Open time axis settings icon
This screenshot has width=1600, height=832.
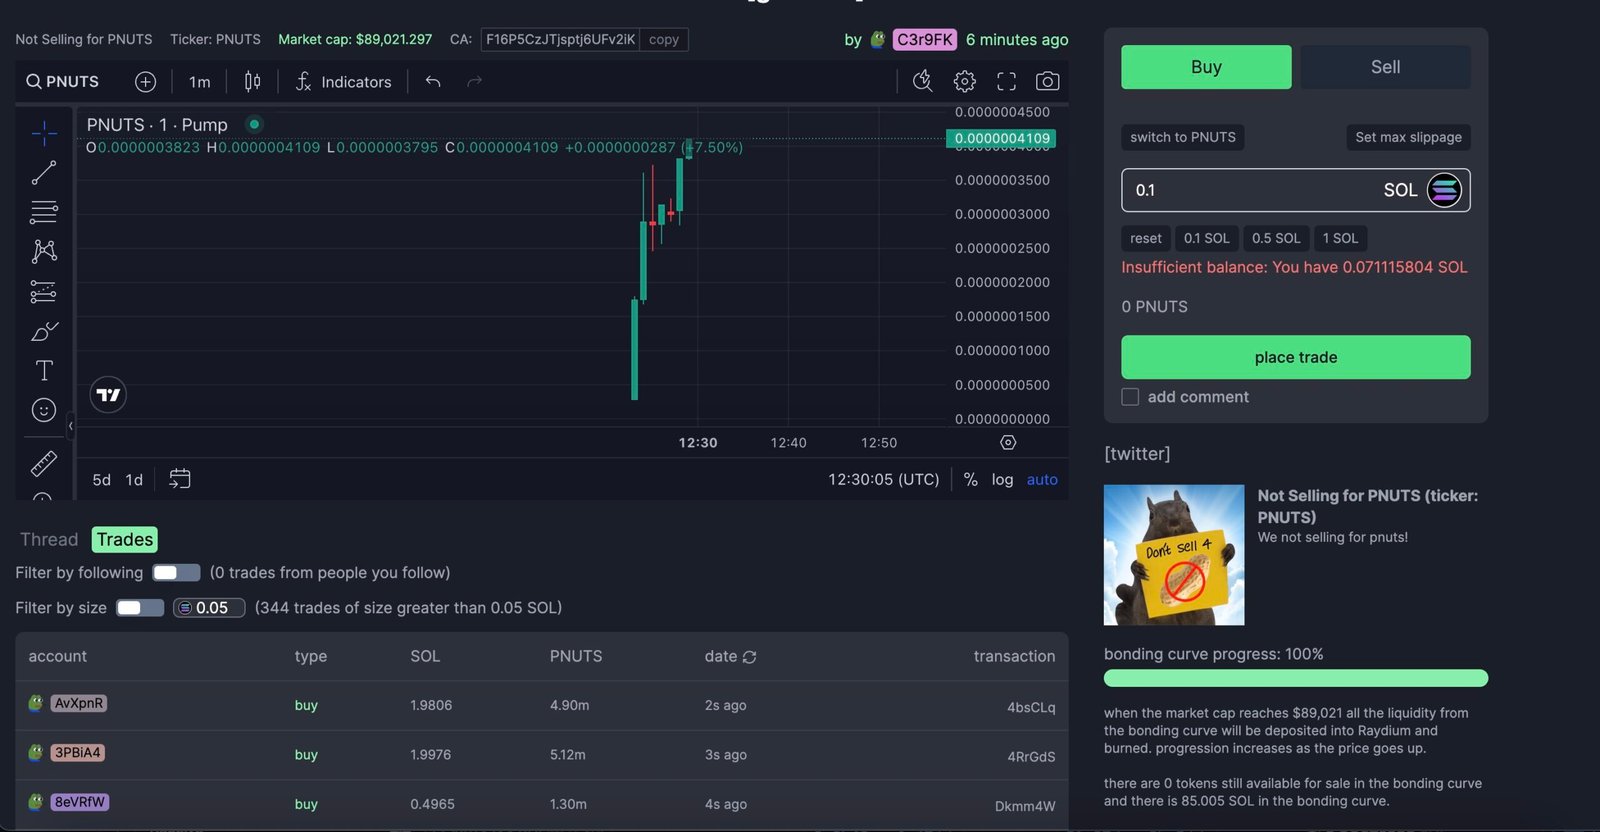(x=1008, y=442)
